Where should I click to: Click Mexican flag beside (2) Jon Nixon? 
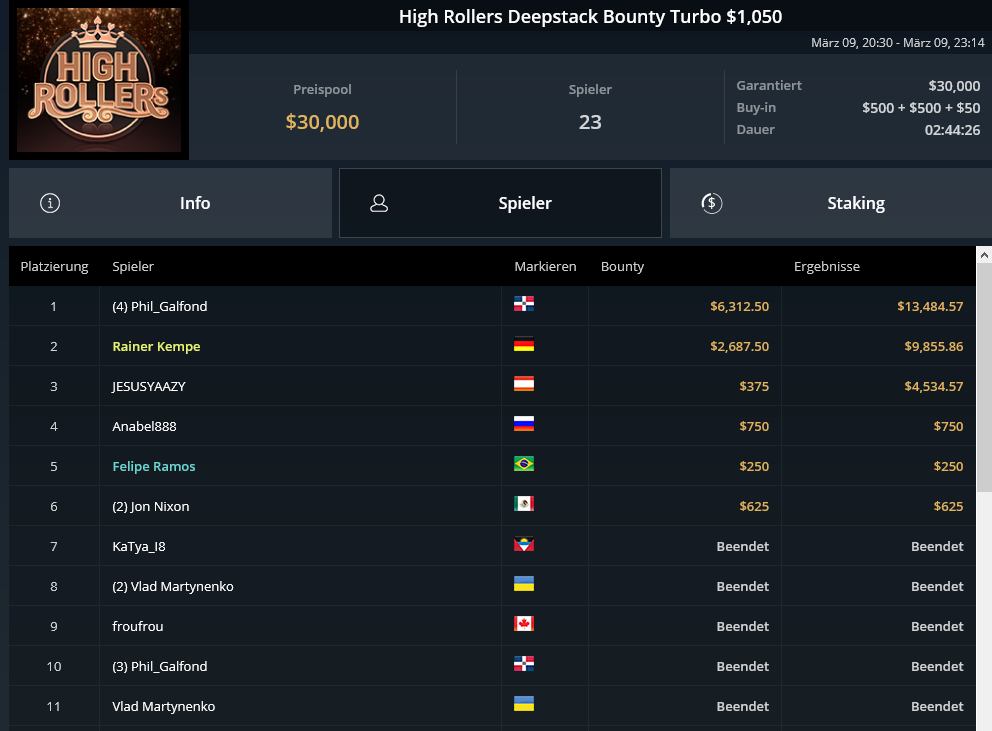(x=524, y=504)
